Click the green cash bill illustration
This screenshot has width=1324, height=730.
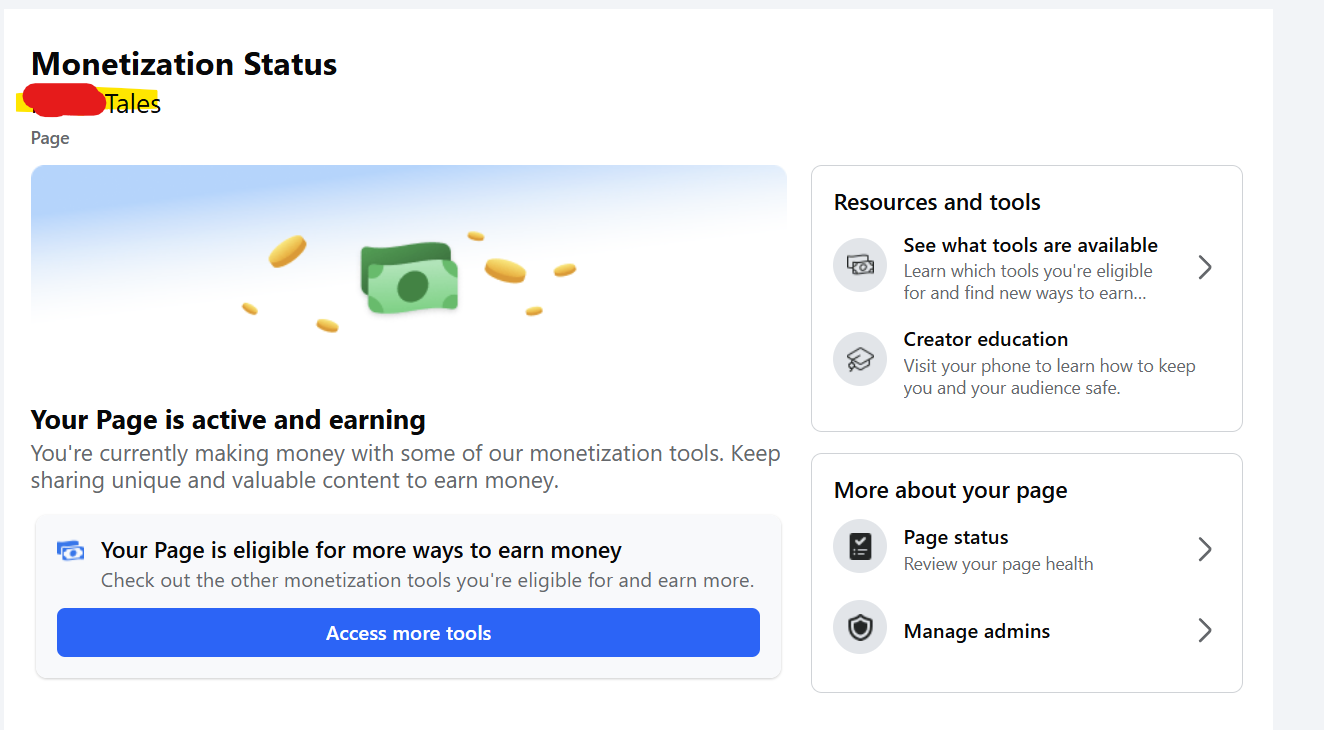pyautogui.click(x=410, y=279)
